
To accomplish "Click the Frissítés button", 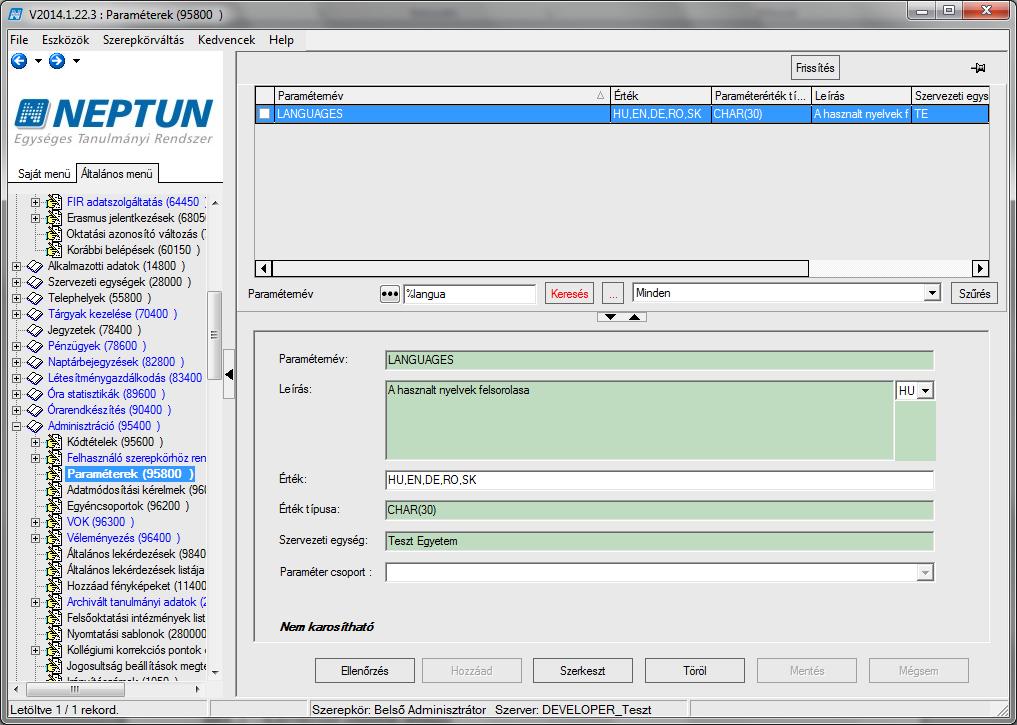I will click(x=815, y=67).
